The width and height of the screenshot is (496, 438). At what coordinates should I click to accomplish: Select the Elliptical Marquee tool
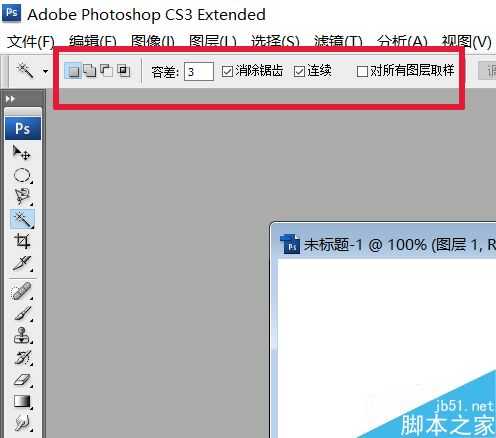22,175
